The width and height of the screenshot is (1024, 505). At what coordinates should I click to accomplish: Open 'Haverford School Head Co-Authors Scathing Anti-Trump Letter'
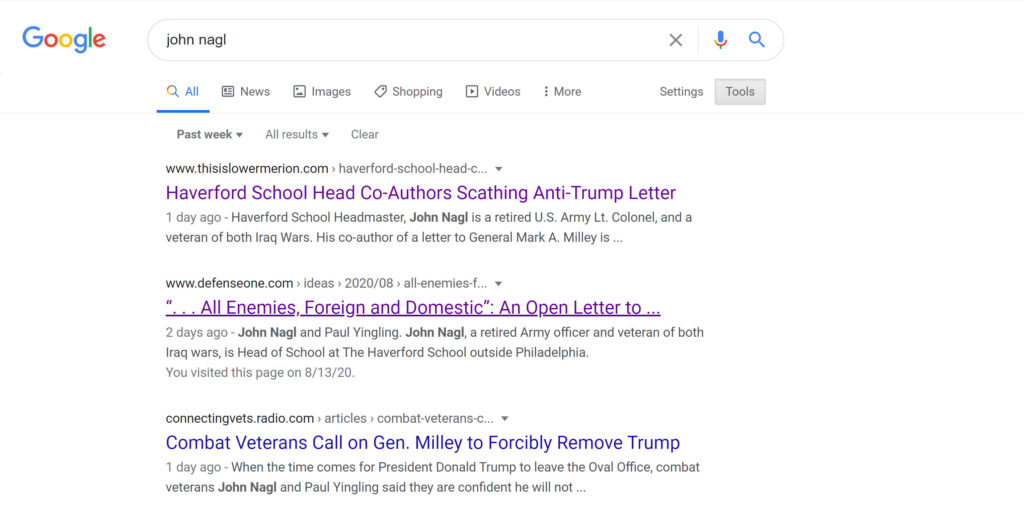pos(421,193)
